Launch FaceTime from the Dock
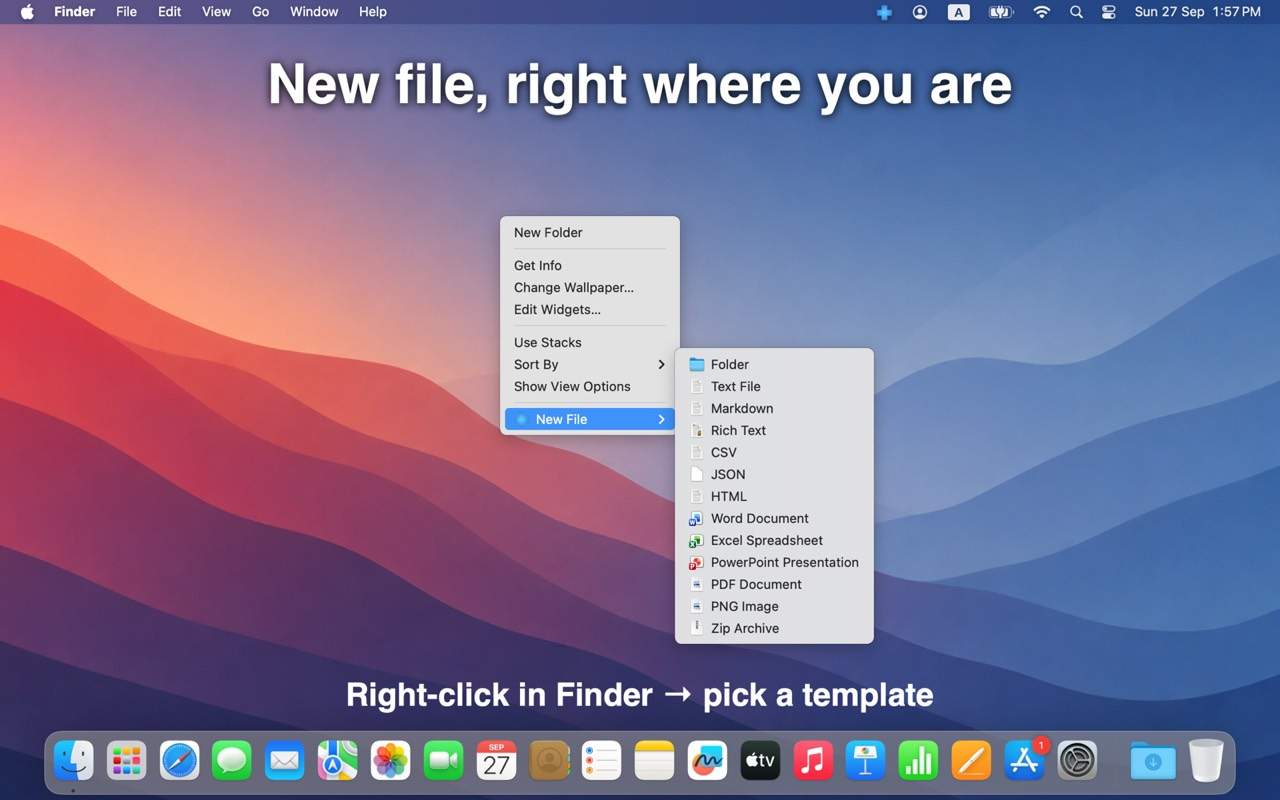 [x=443, y=761]
